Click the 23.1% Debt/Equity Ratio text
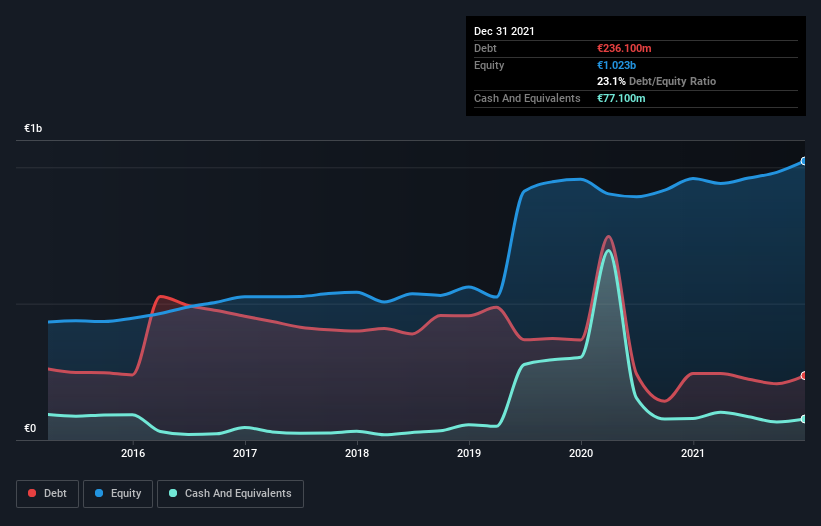This screenshot has height=526, width=821. (657, 81)
